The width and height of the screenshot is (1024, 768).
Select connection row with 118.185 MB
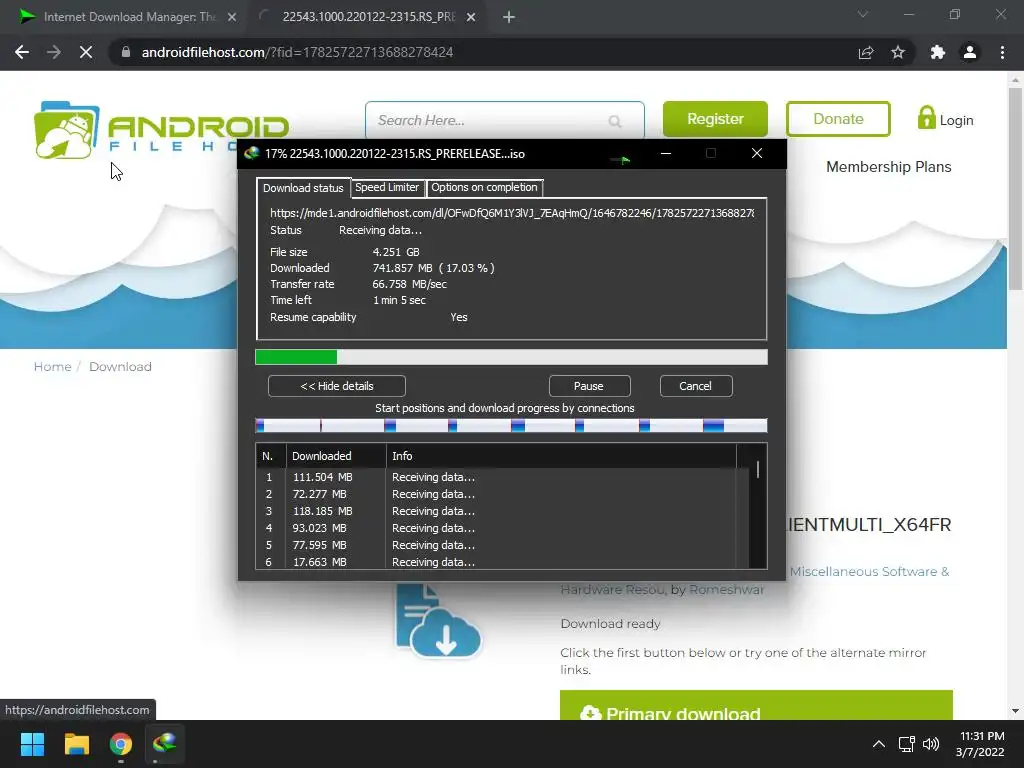point(502,511)
